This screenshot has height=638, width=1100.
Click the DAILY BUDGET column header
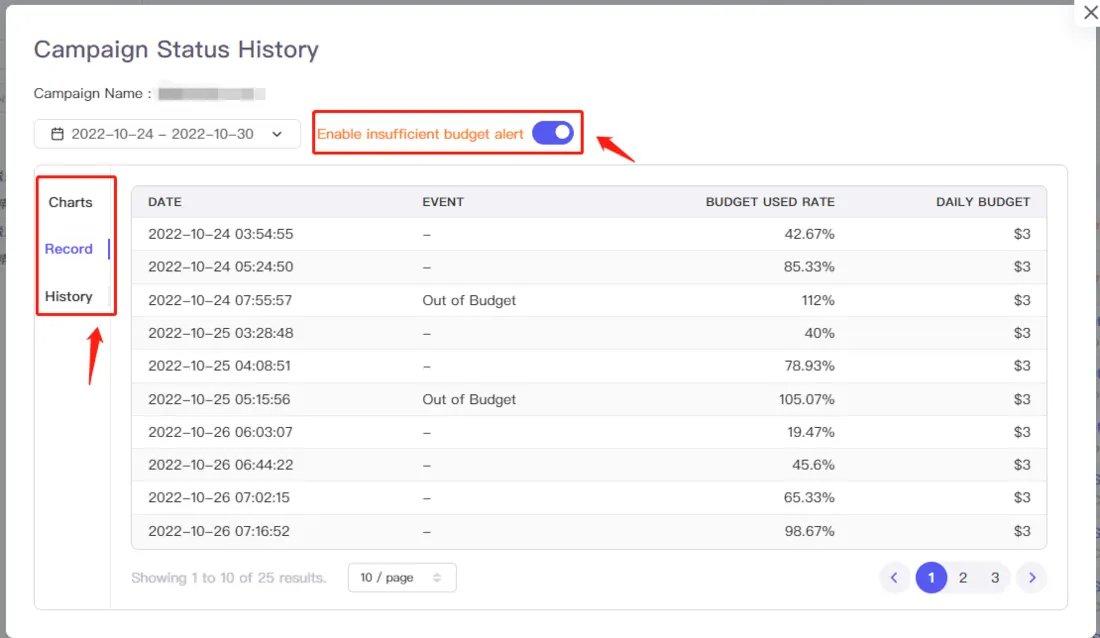tap(983, 201)
